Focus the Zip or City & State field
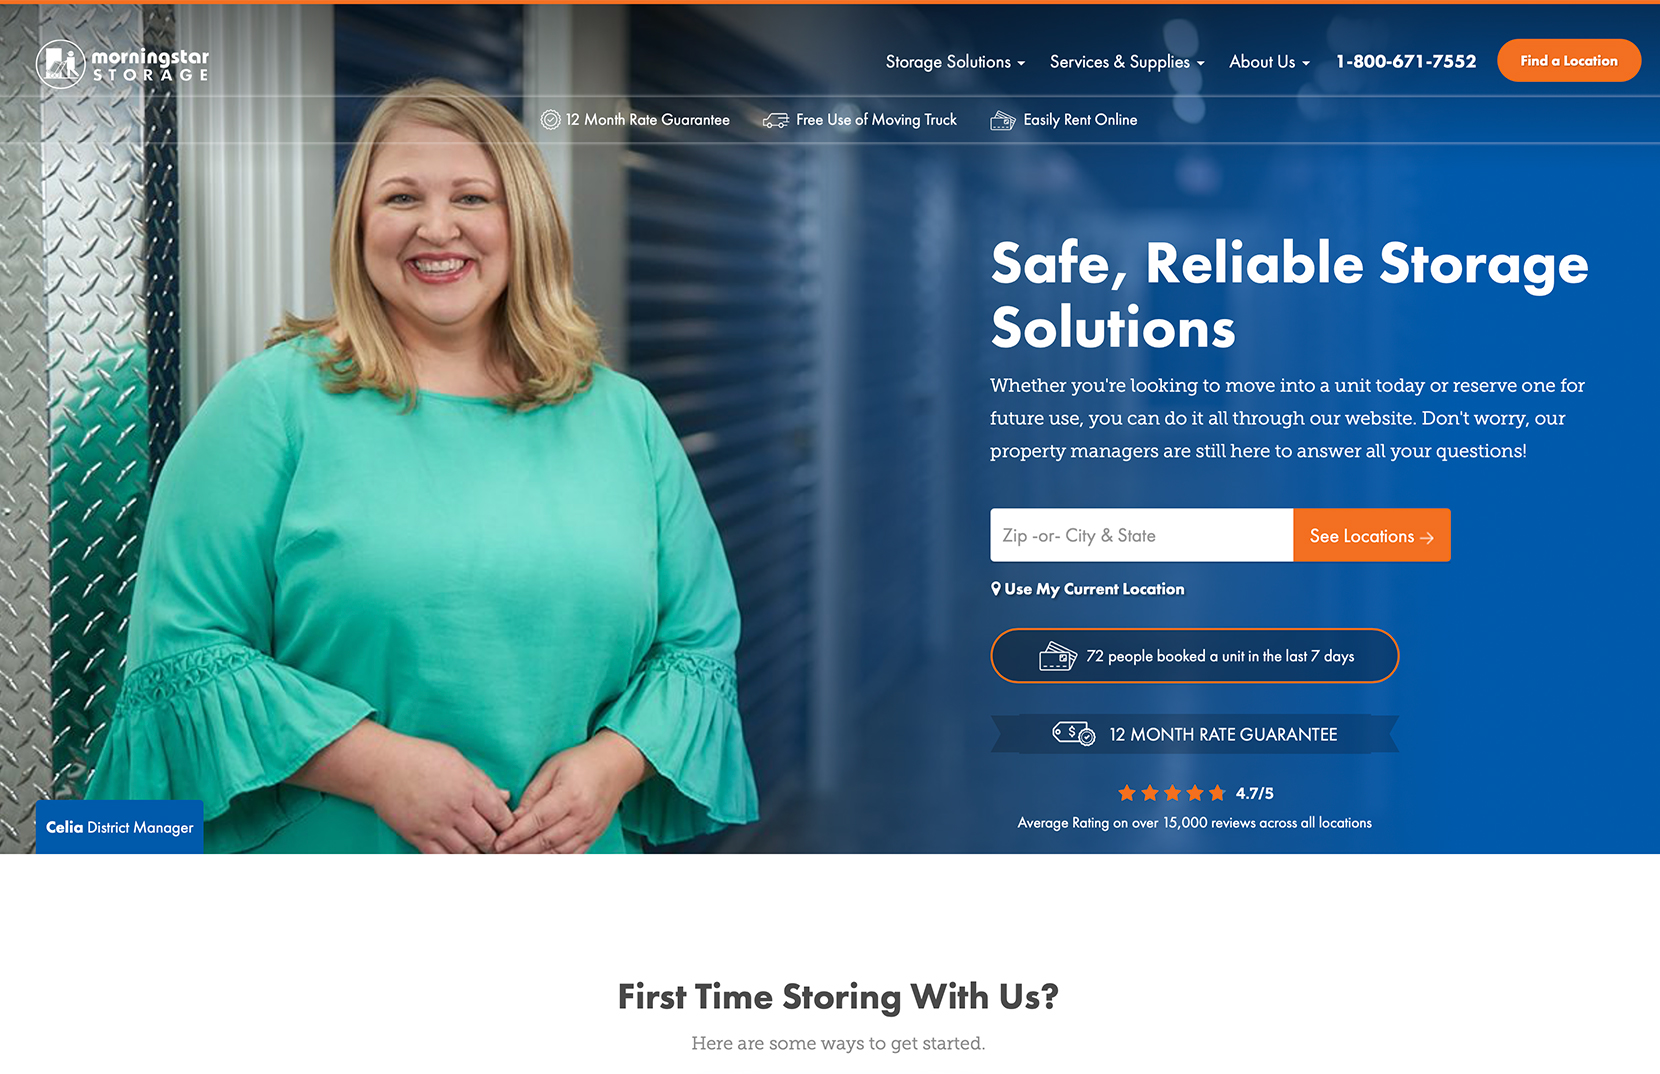 click(x=1142, y=536)
